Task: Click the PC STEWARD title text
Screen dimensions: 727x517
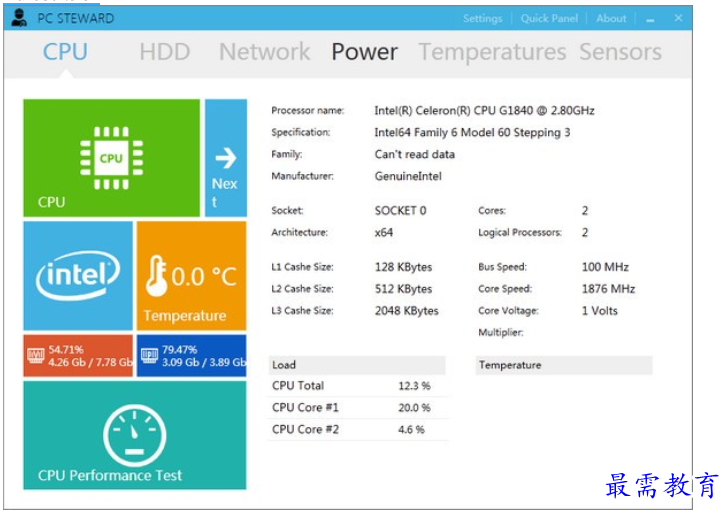Action: (76, 19)
